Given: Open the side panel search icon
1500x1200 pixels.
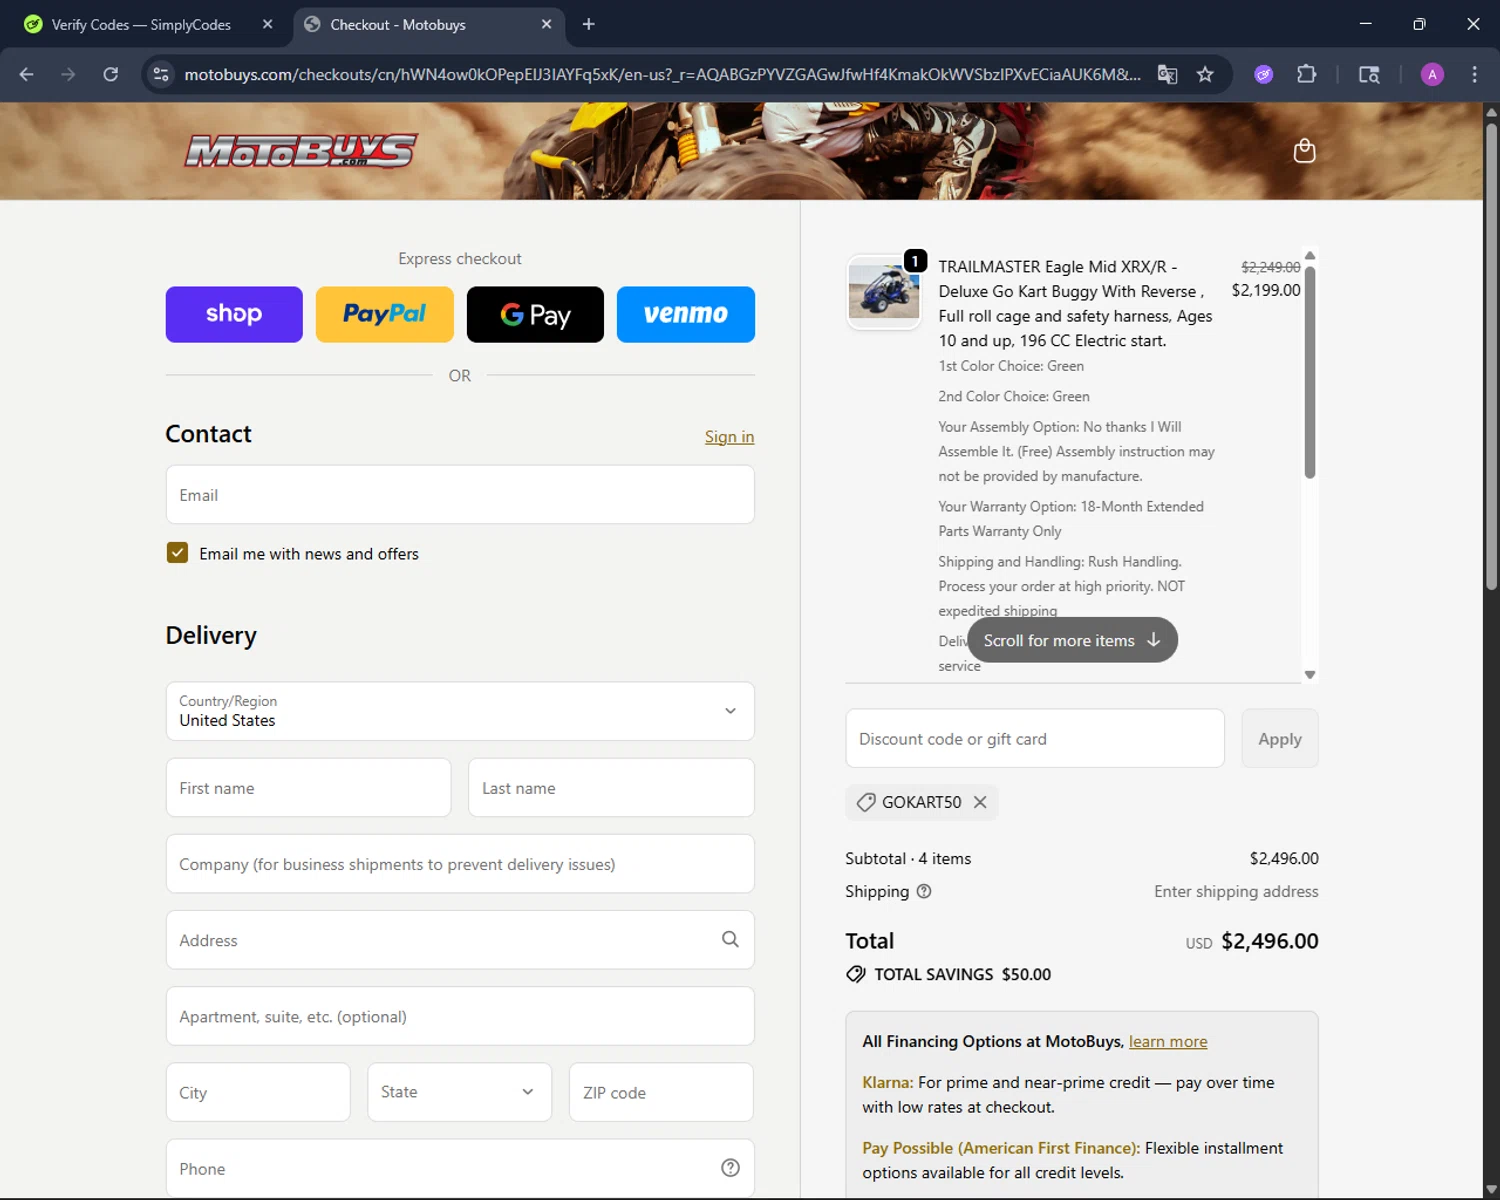Looking at the screenshot, I should click(x=1369, y=74).
